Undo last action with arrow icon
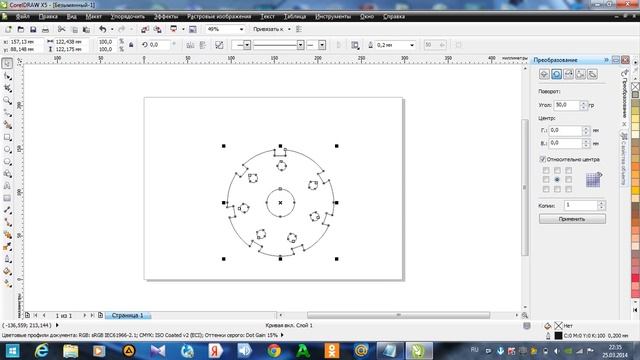 [x=102, y=29]
